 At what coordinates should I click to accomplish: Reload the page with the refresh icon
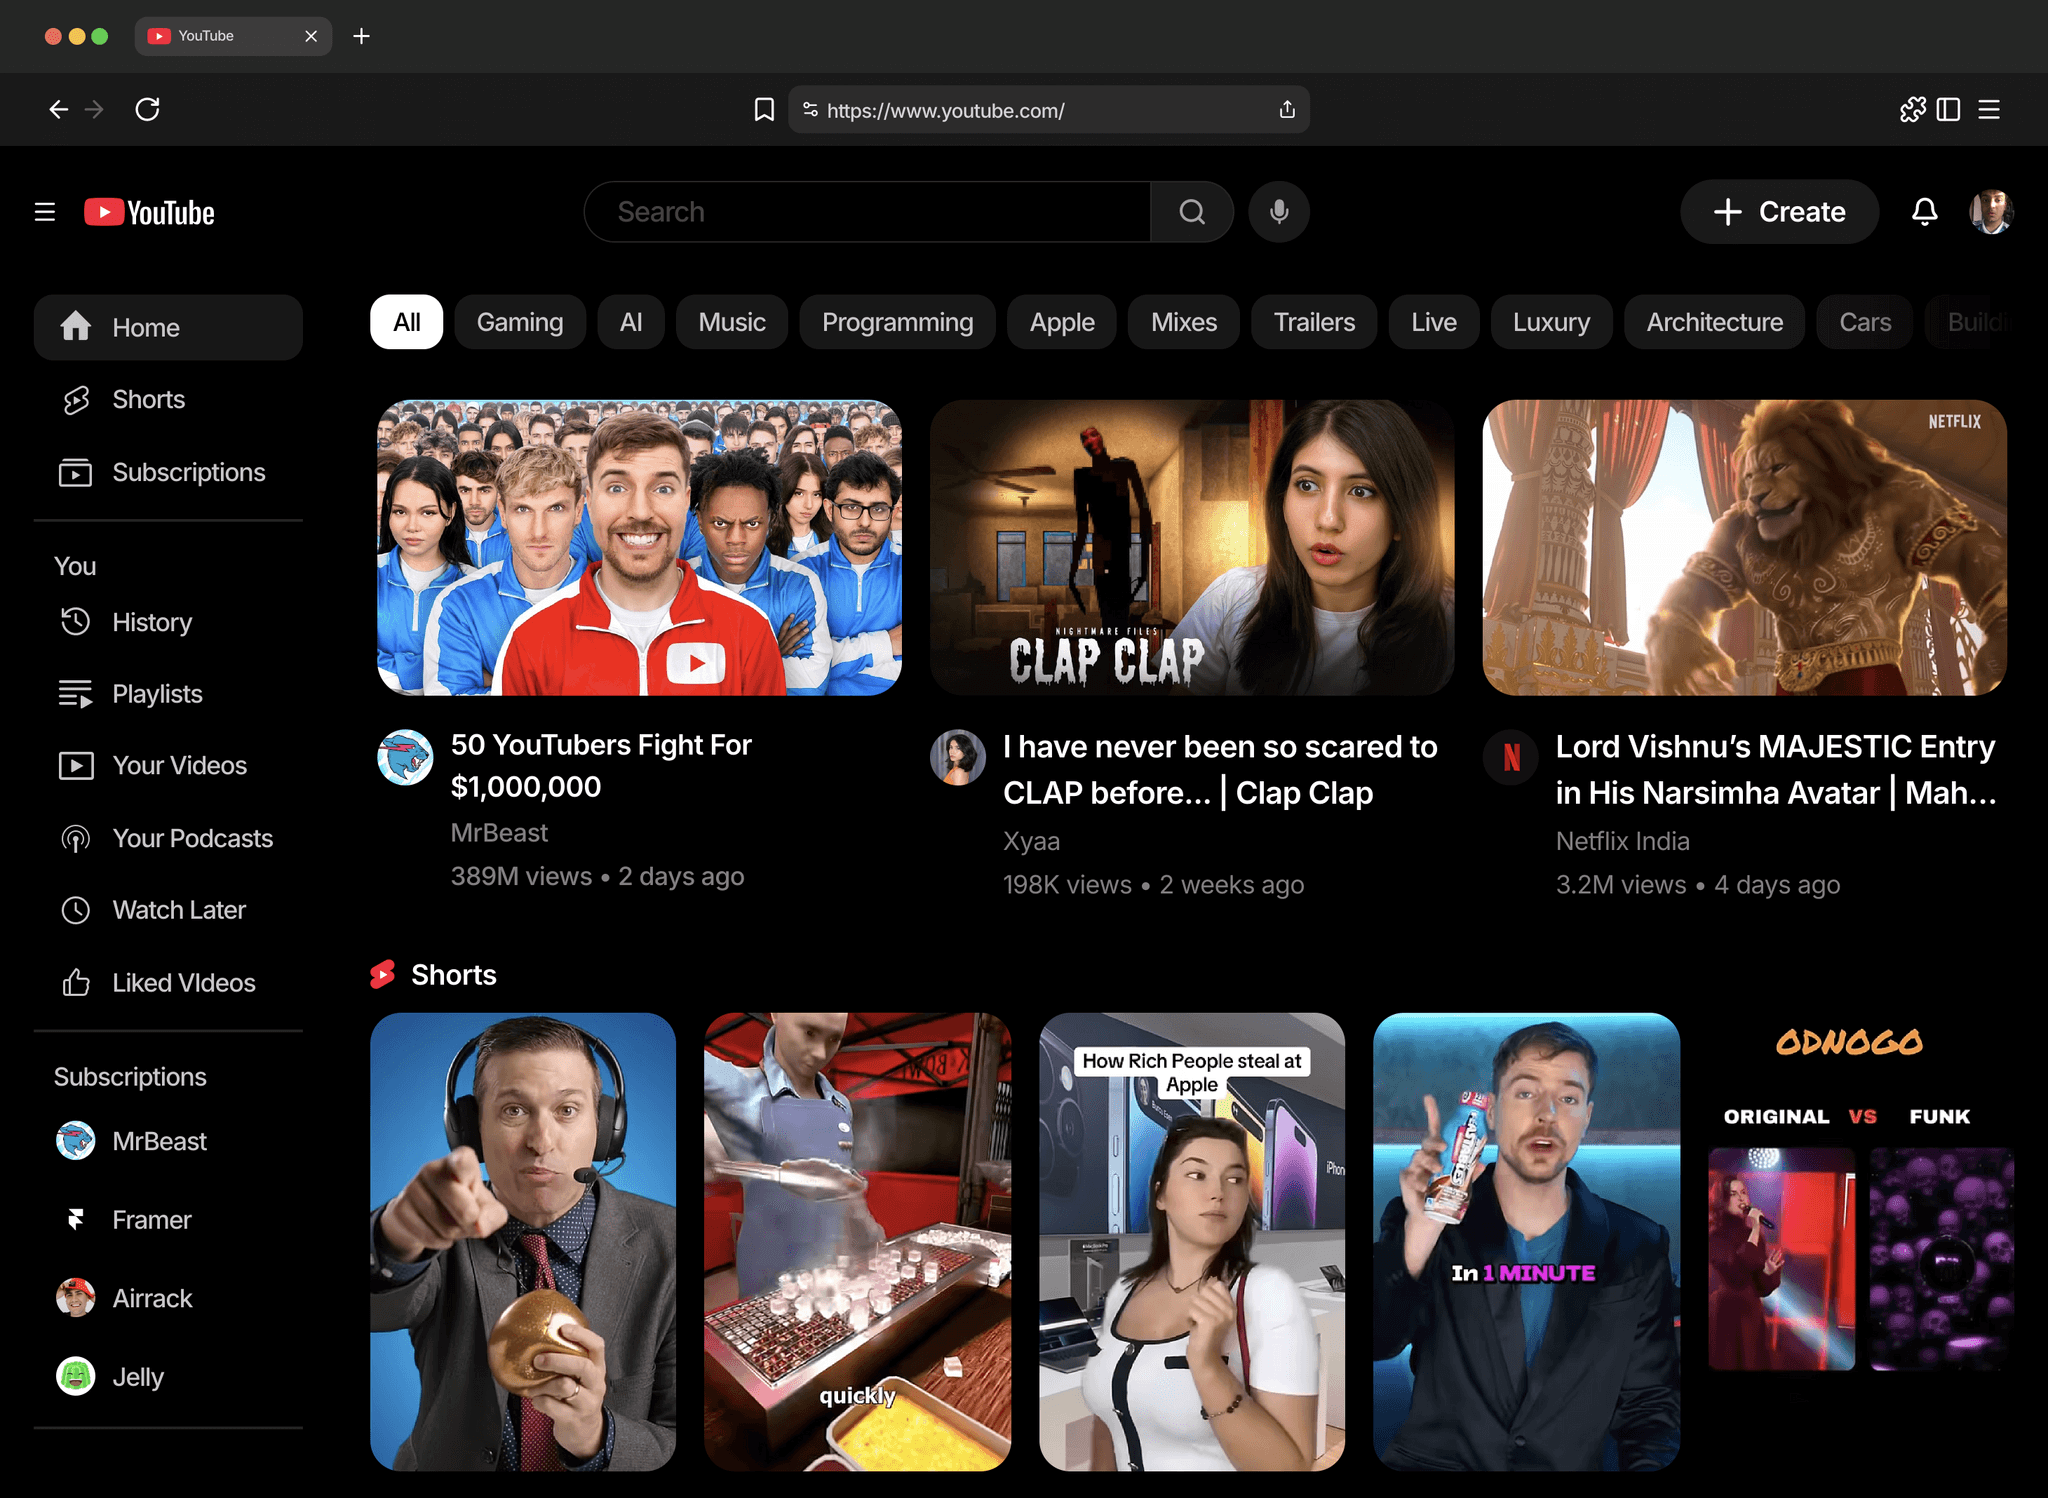point(148,109)
